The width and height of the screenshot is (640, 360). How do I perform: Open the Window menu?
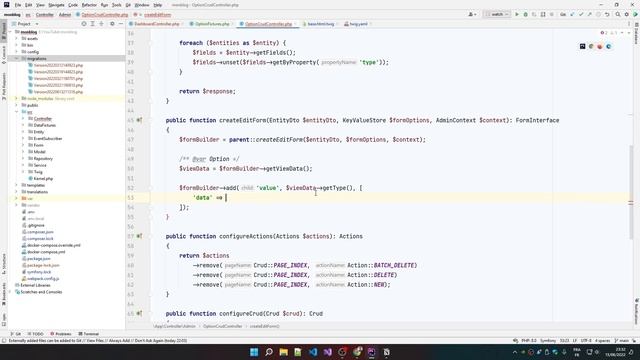coord(142,5)
